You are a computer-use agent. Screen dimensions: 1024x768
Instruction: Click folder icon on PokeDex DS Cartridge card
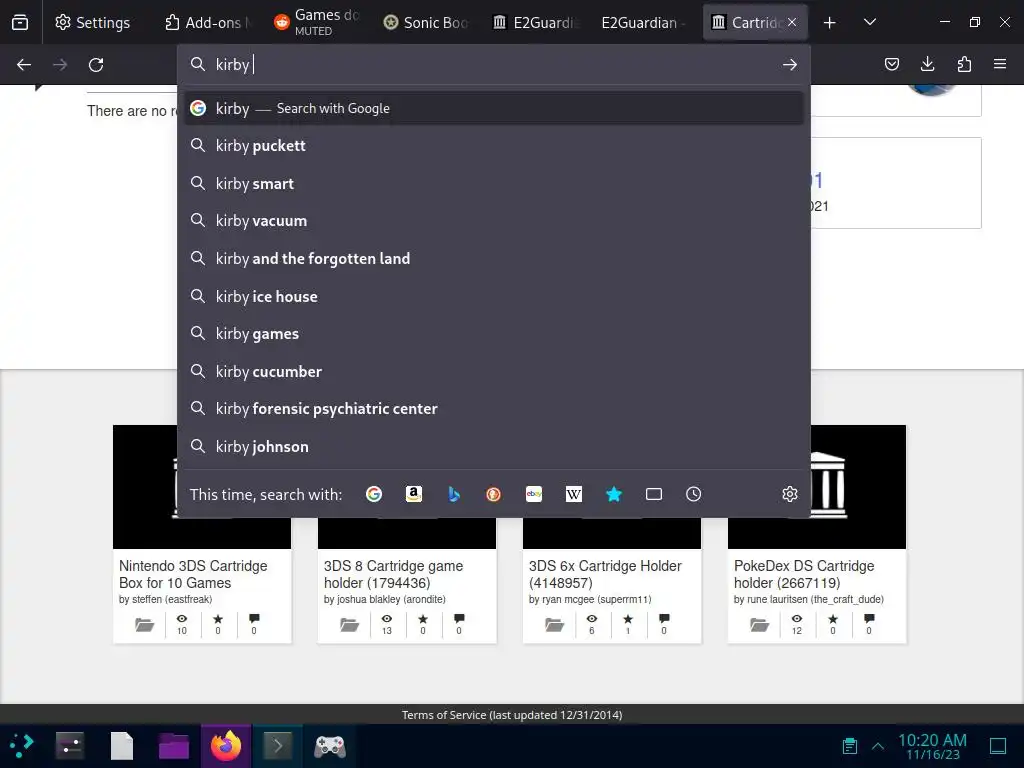(760, 624)
